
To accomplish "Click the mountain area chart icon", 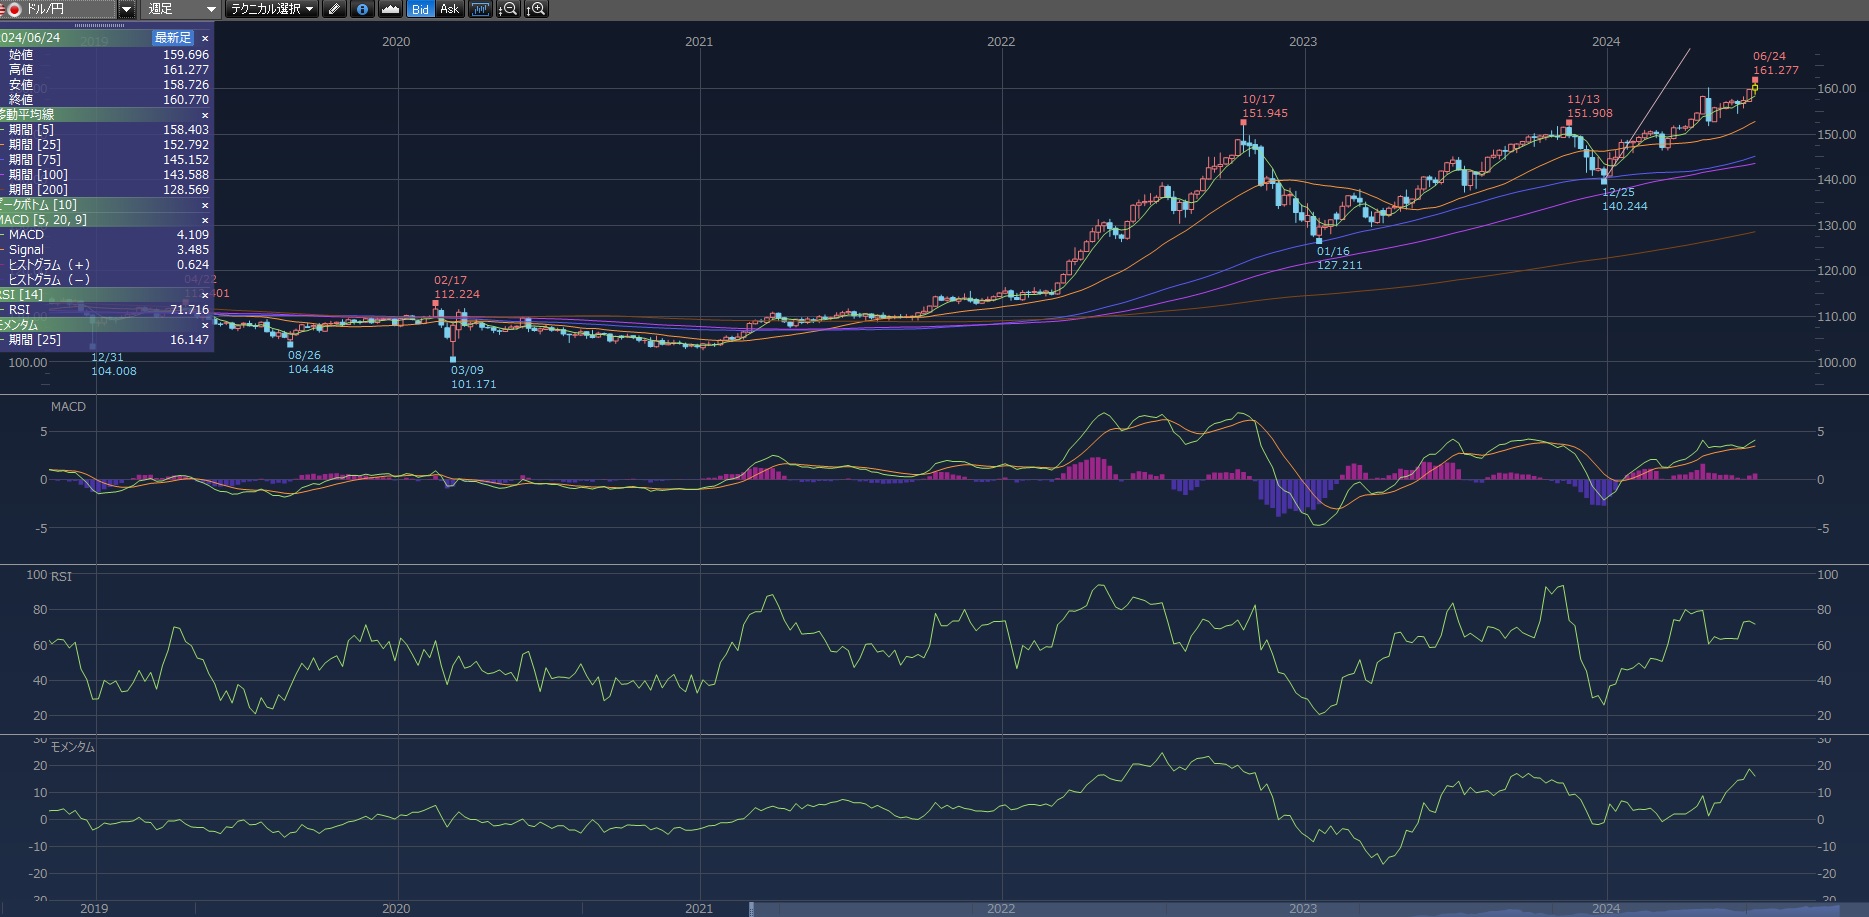I will (x=391, y=9).
